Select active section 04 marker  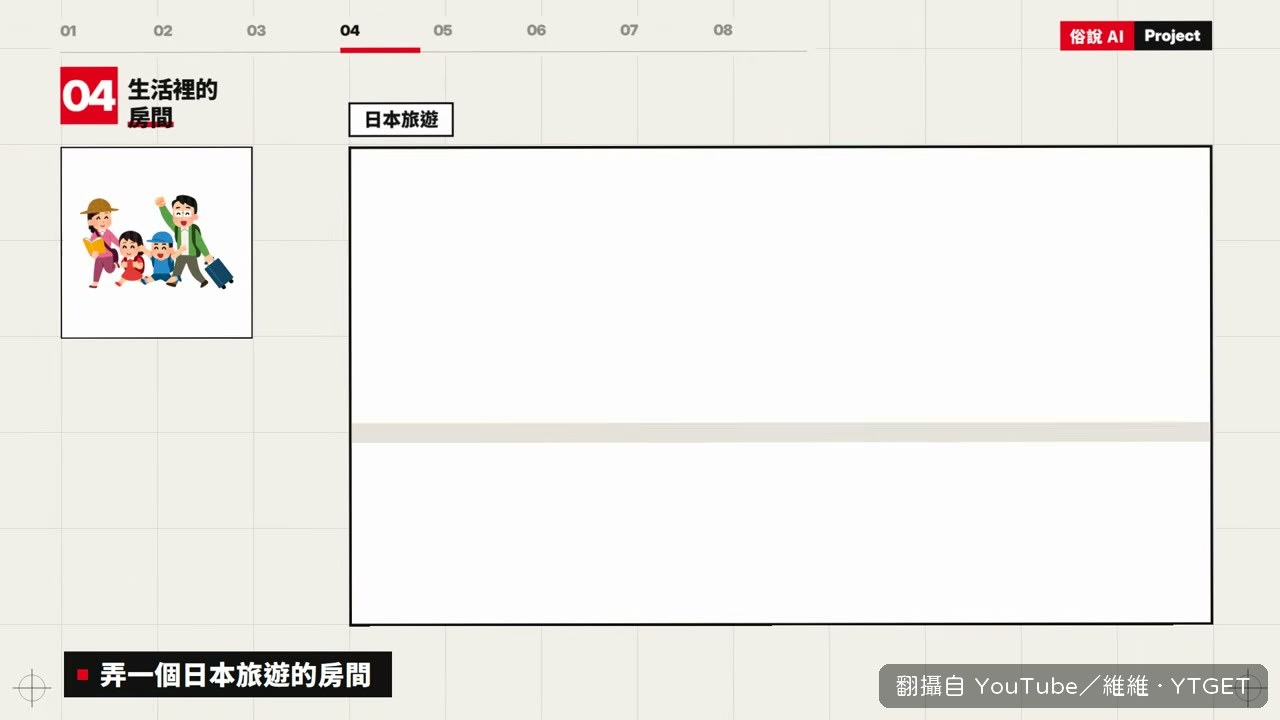tap(350, 30)
